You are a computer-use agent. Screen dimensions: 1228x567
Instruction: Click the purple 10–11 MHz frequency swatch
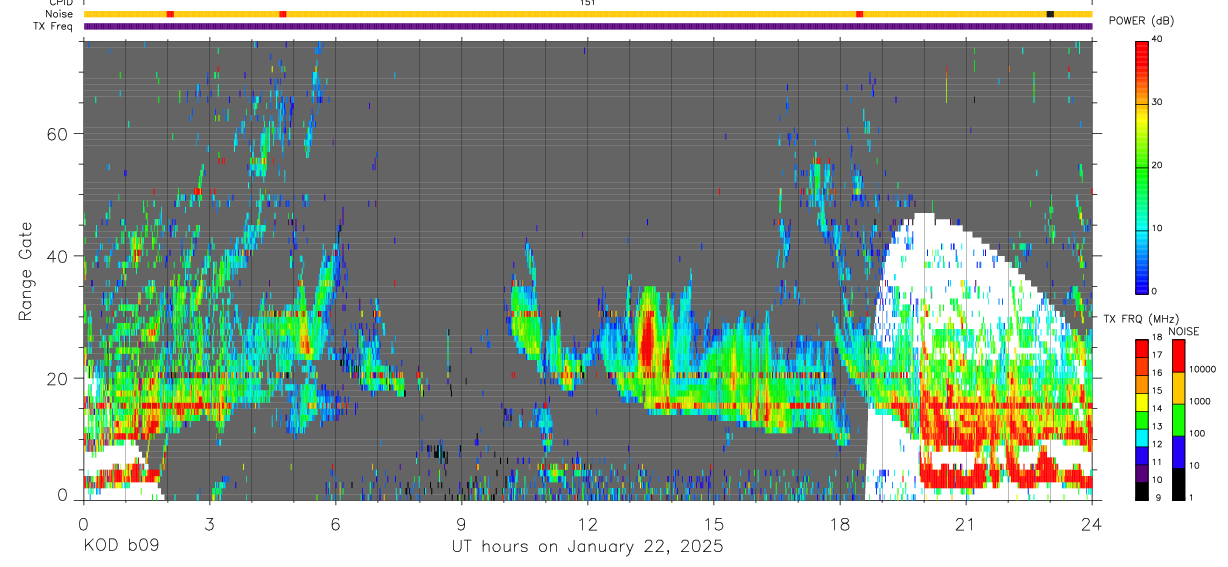(x=1142, y=473)
